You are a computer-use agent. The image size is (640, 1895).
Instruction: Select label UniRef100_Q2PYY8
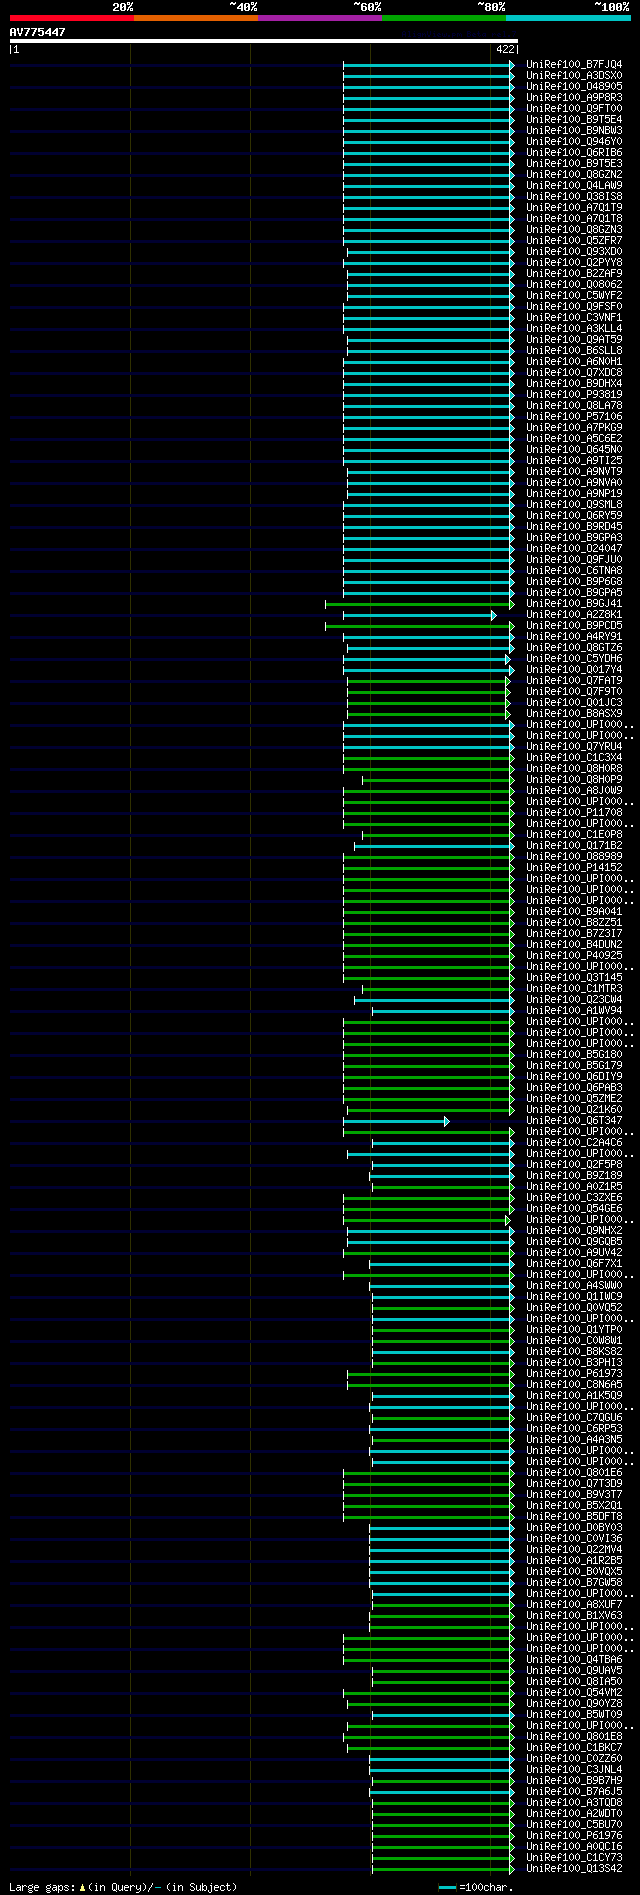tap(574, 263)
